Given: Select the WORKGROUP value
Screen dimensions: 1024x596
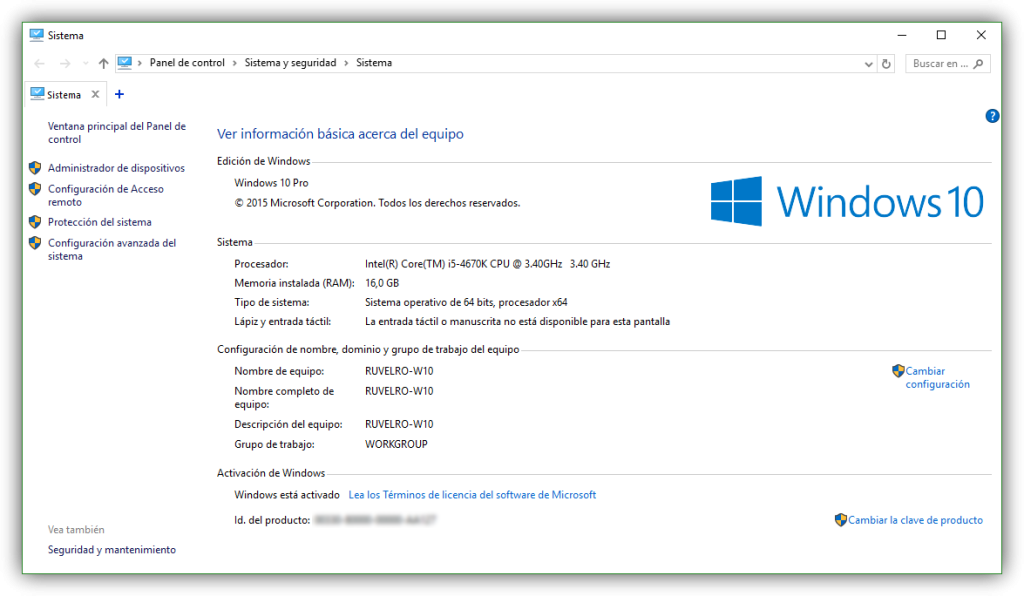Looking at the screenshot, I should 396,444.
